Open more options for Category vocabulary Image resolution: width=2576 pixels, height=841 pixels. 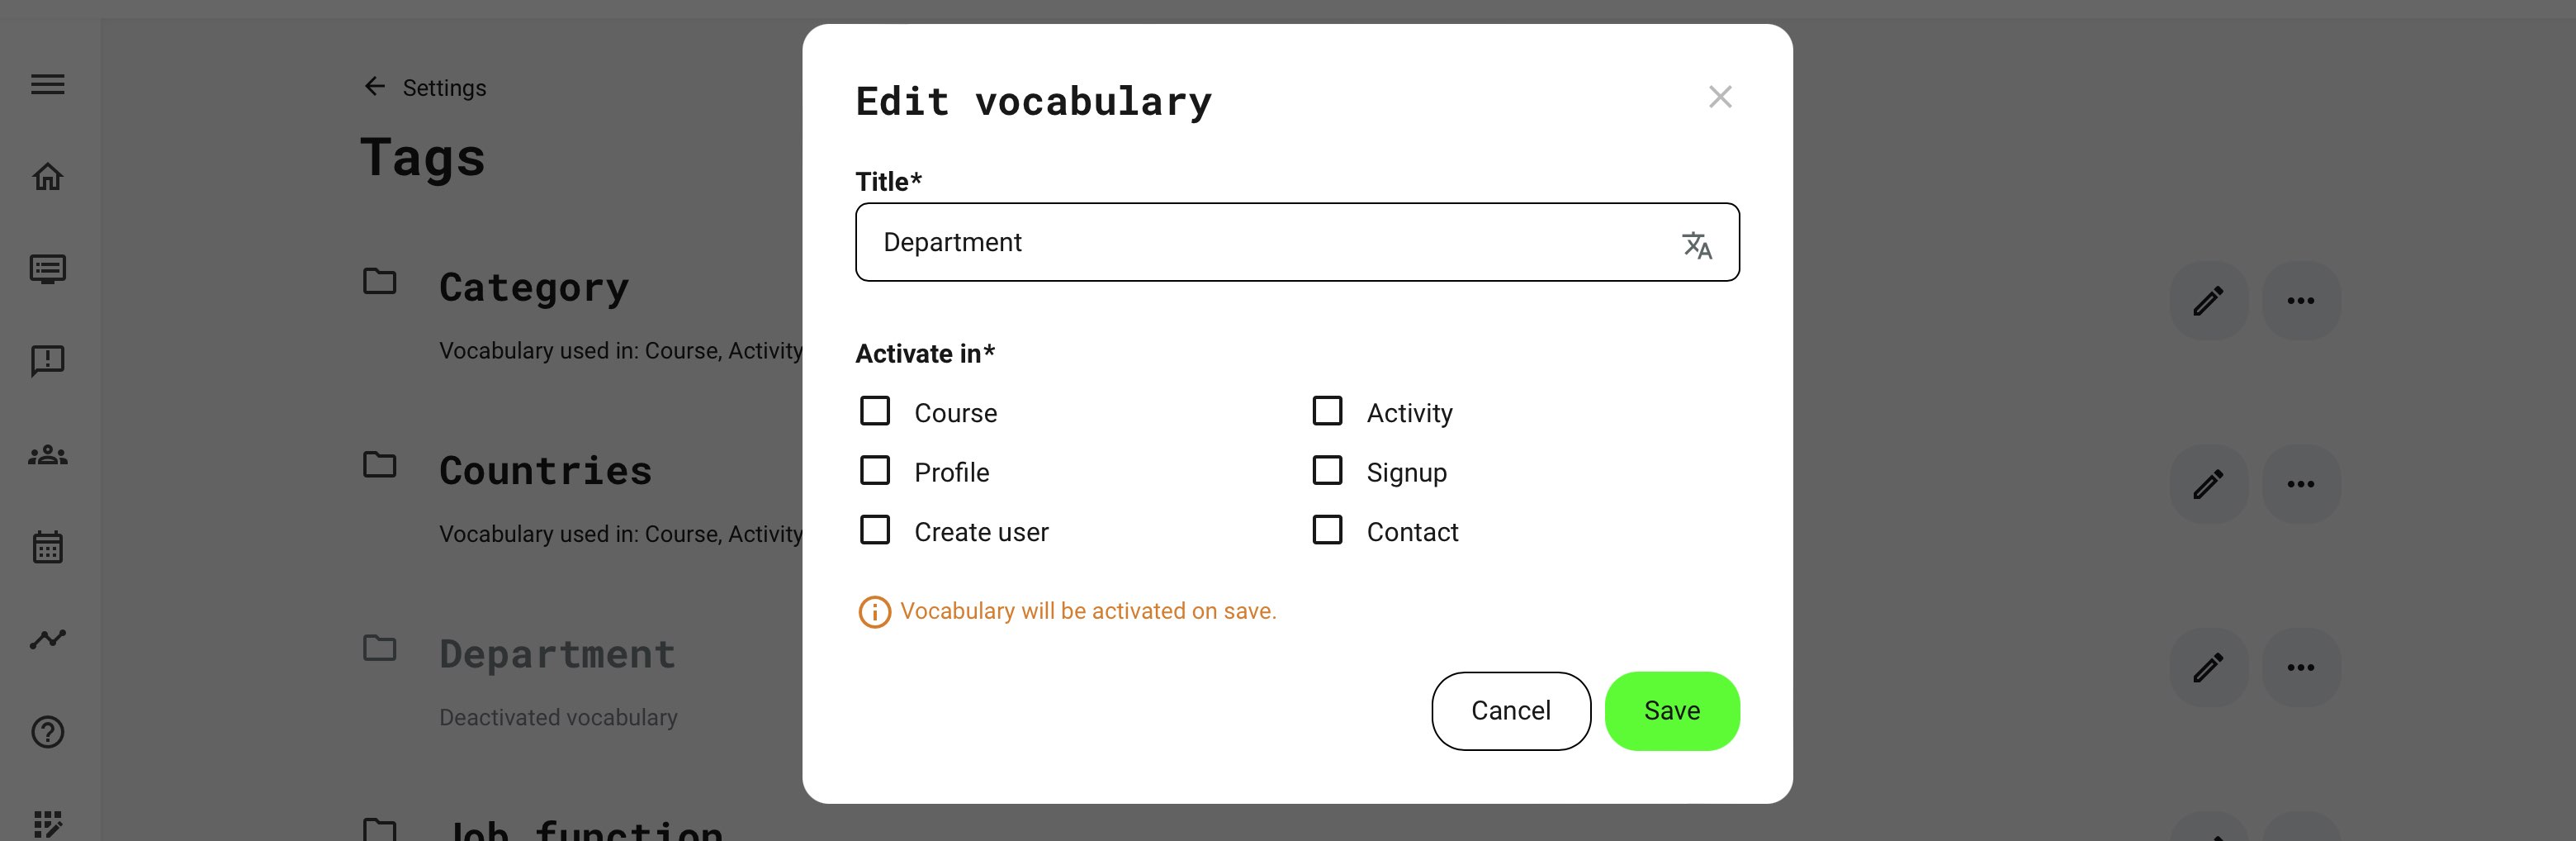pyautogui.click(x=2300, y=301)
